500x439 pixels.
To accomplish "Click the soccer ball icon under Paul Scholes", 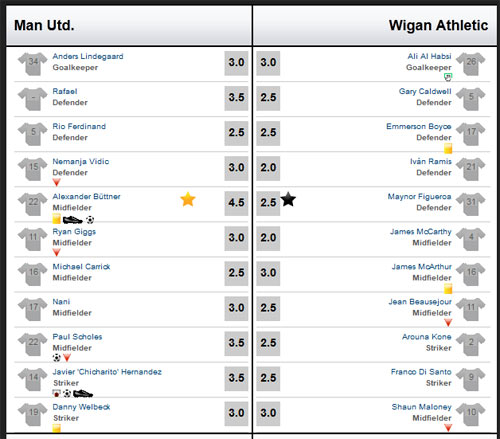I will 57,358.
